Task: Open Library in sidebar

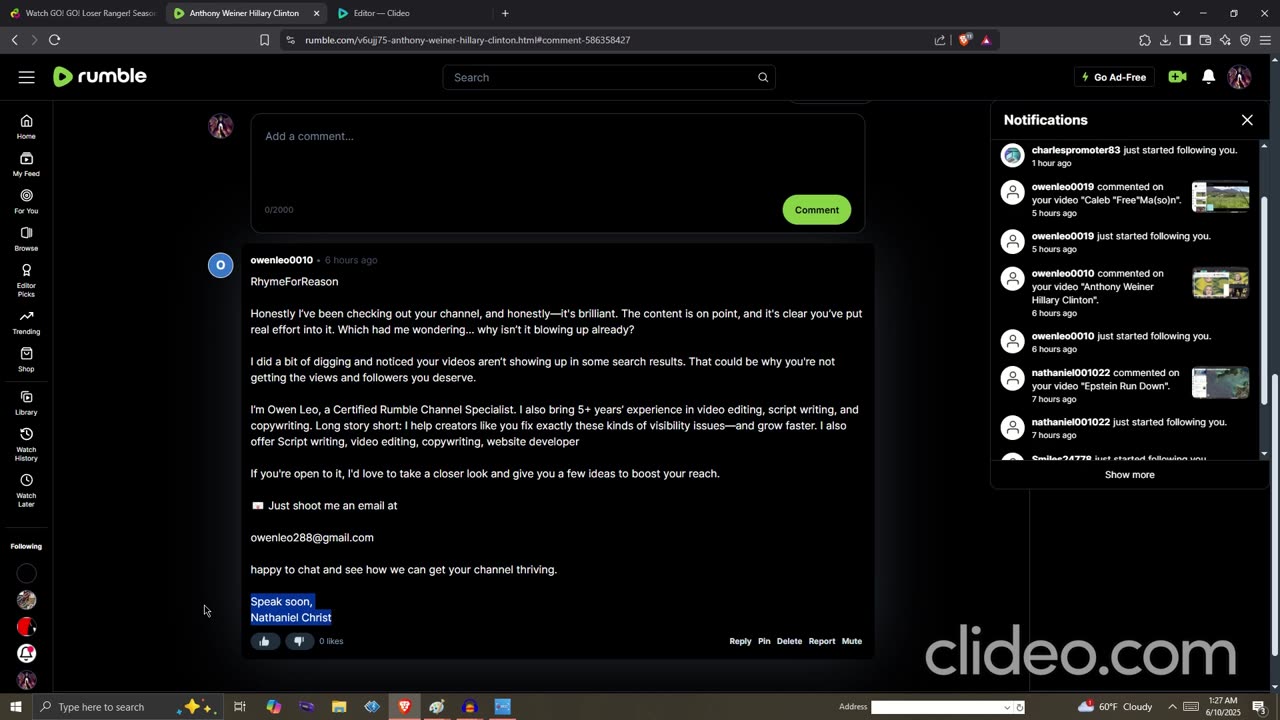Action: coord(26,403)
